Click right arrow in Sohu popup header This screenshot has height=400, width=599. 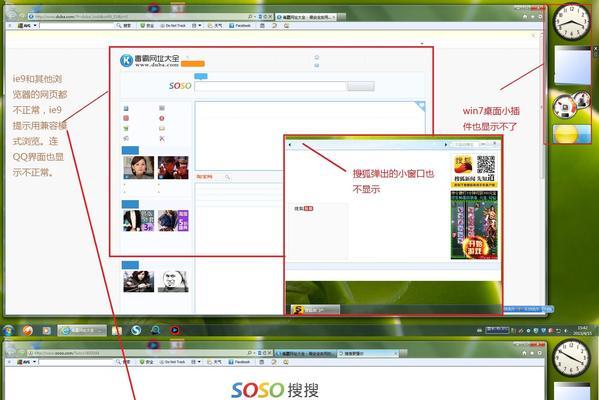point(445,145)
